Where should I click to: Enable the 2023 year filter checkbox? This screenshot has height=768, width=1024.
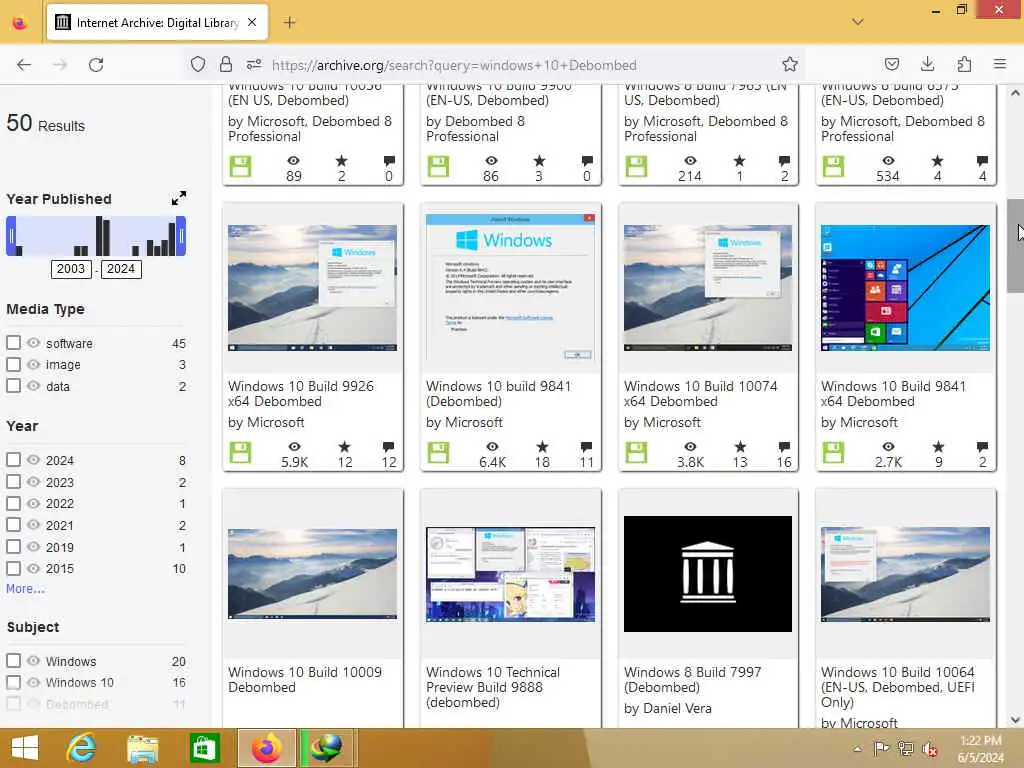tap(13, 481)
